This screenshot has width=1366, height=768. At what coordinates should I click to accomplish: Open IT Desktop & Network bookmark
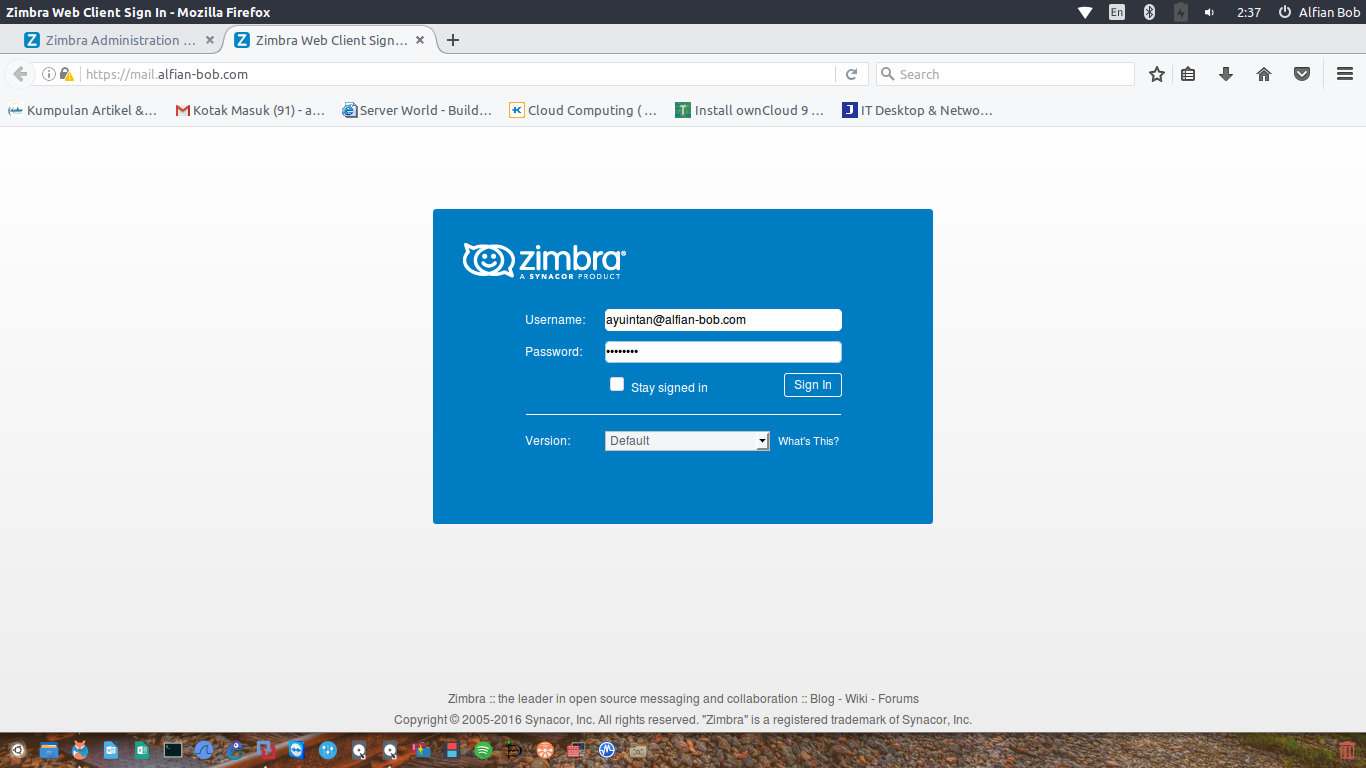(x=917, y=110)
